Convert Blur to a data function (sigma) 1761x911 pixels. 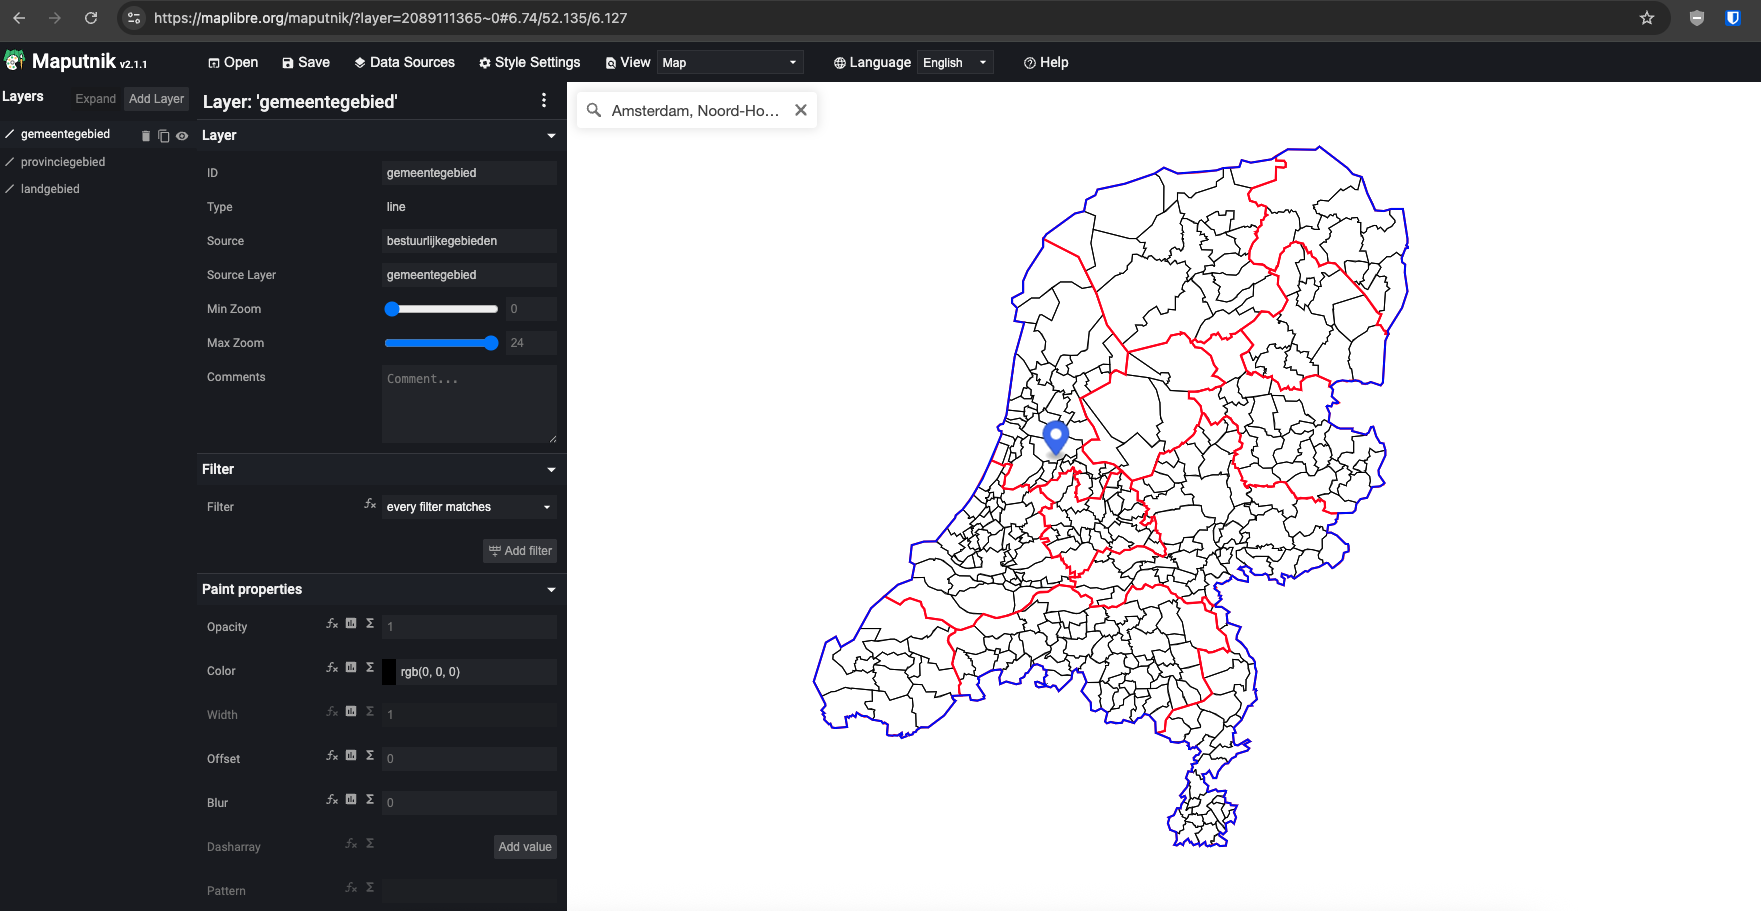pyautogui.click(x=370, y=799)
